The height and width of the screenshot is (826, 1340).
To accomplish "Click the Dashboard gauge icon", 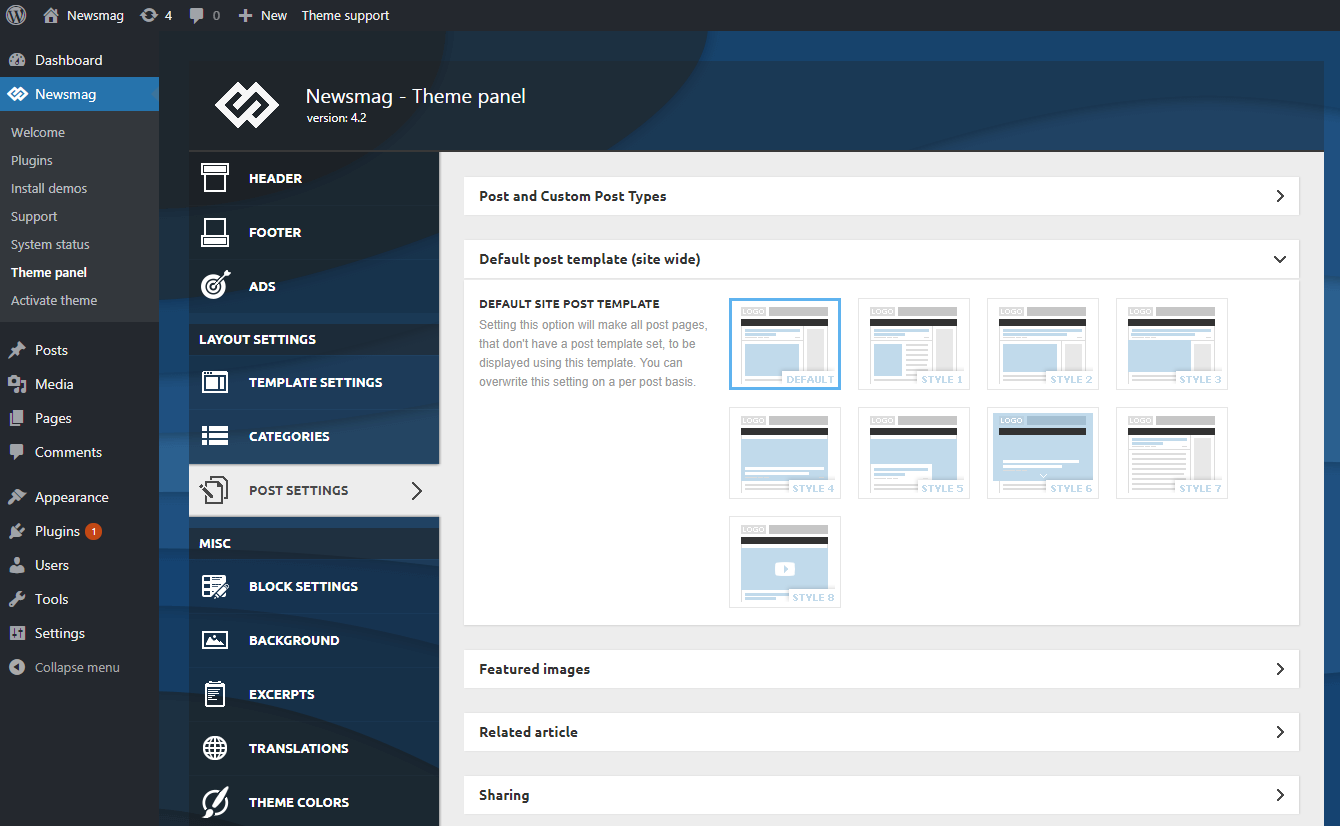I will 17,60.
